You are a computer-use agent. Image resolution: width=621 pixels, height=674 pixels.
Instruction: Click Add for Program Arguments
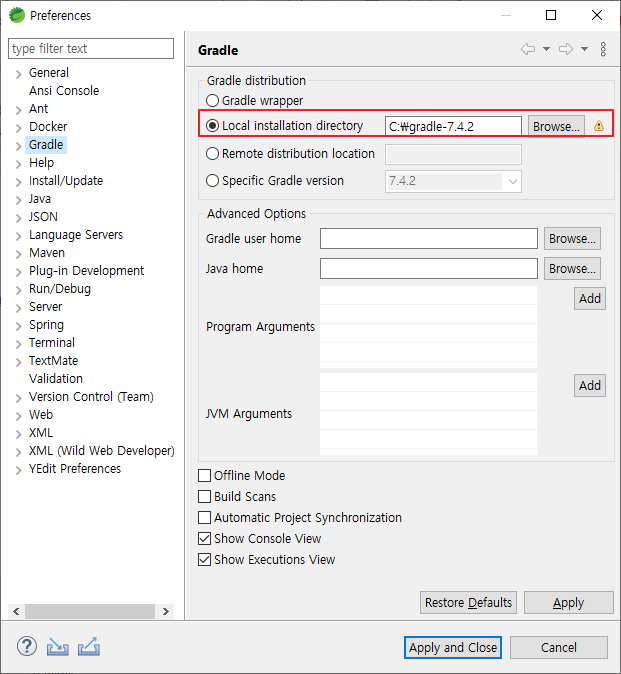(x=590, y=298)
